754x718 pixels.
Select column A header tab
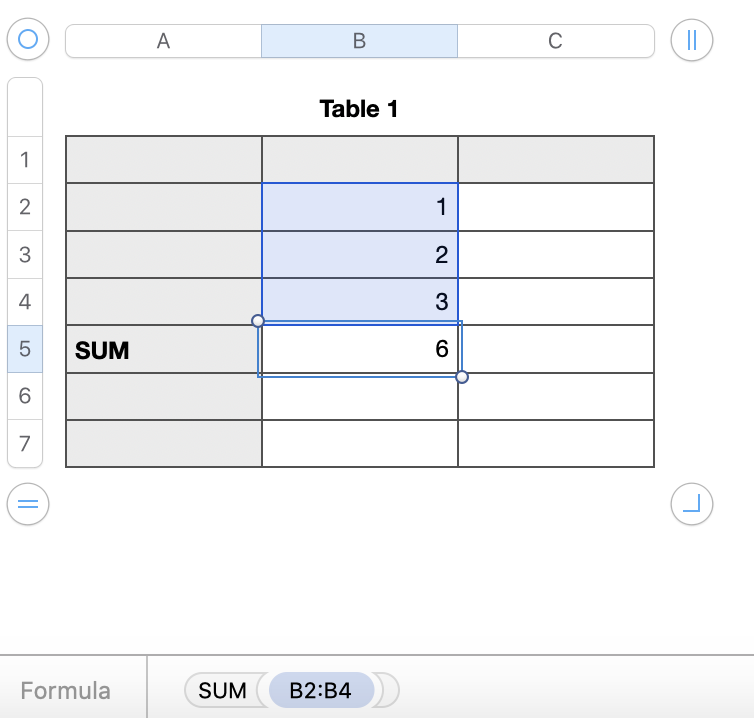(x=163, y=41)
